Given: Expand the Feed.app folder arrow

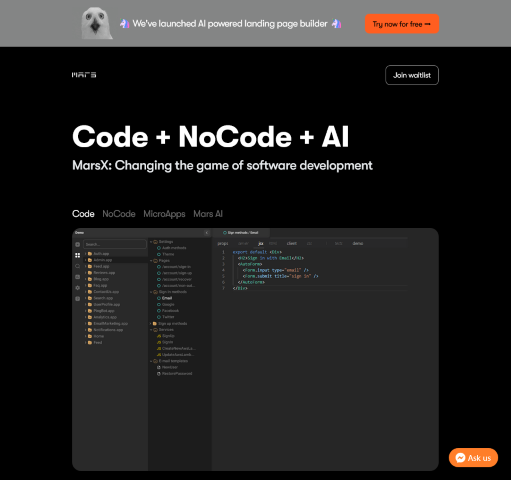Looking at the screenshot, I should click(86, 266).
